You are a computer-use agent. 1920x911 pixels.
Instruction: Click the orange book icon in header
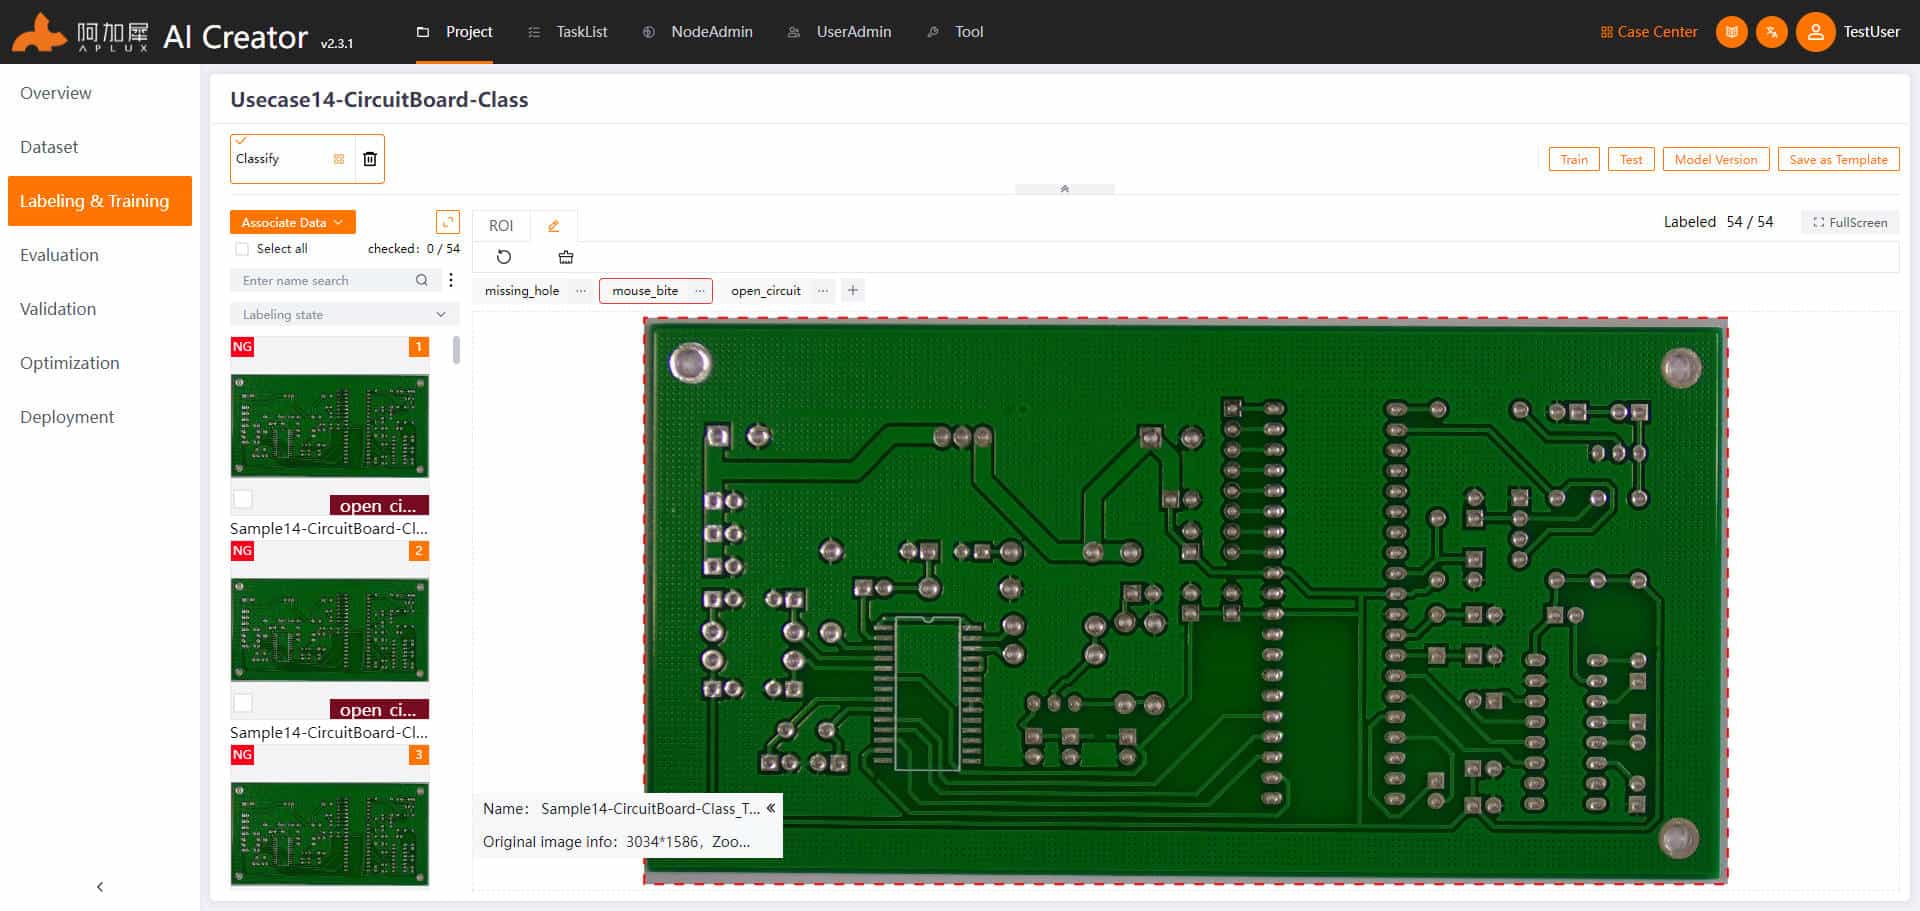1732,32
